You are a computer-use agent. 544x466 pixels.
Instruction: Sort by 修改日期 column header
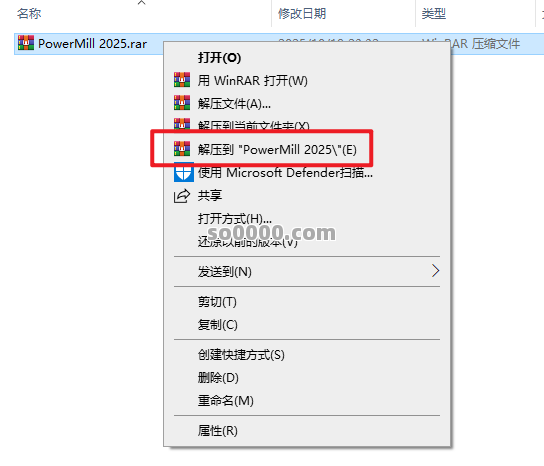(302, 14)
